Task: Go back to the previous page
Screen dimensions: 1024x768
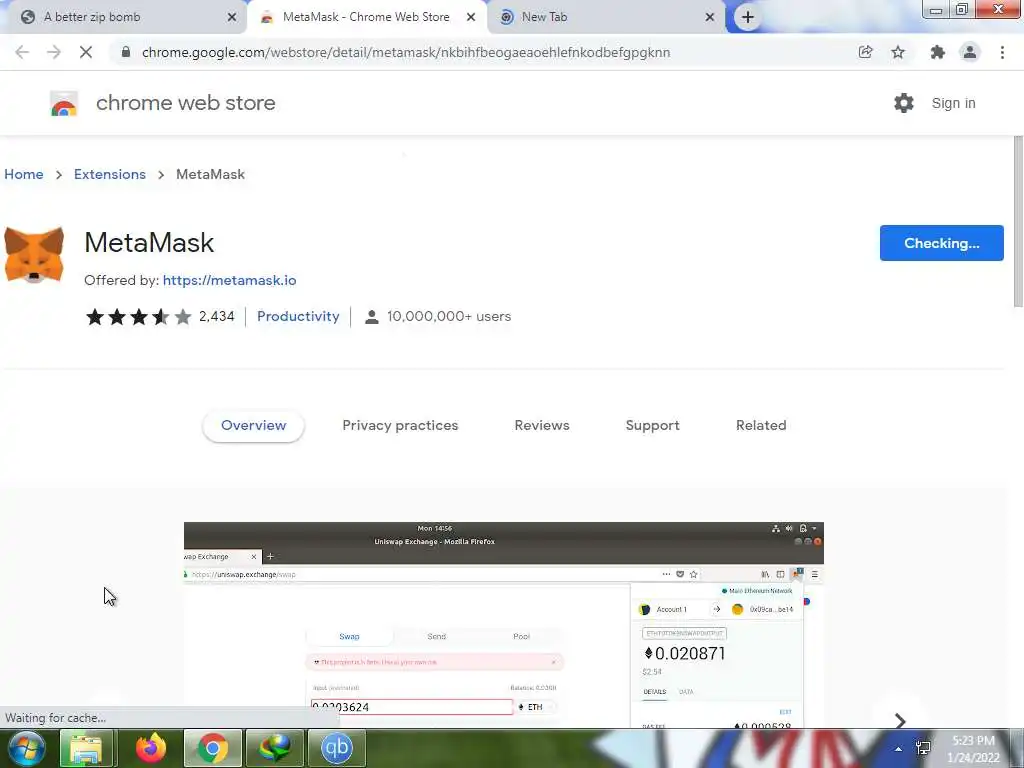Action: click(x=22, y=52)
